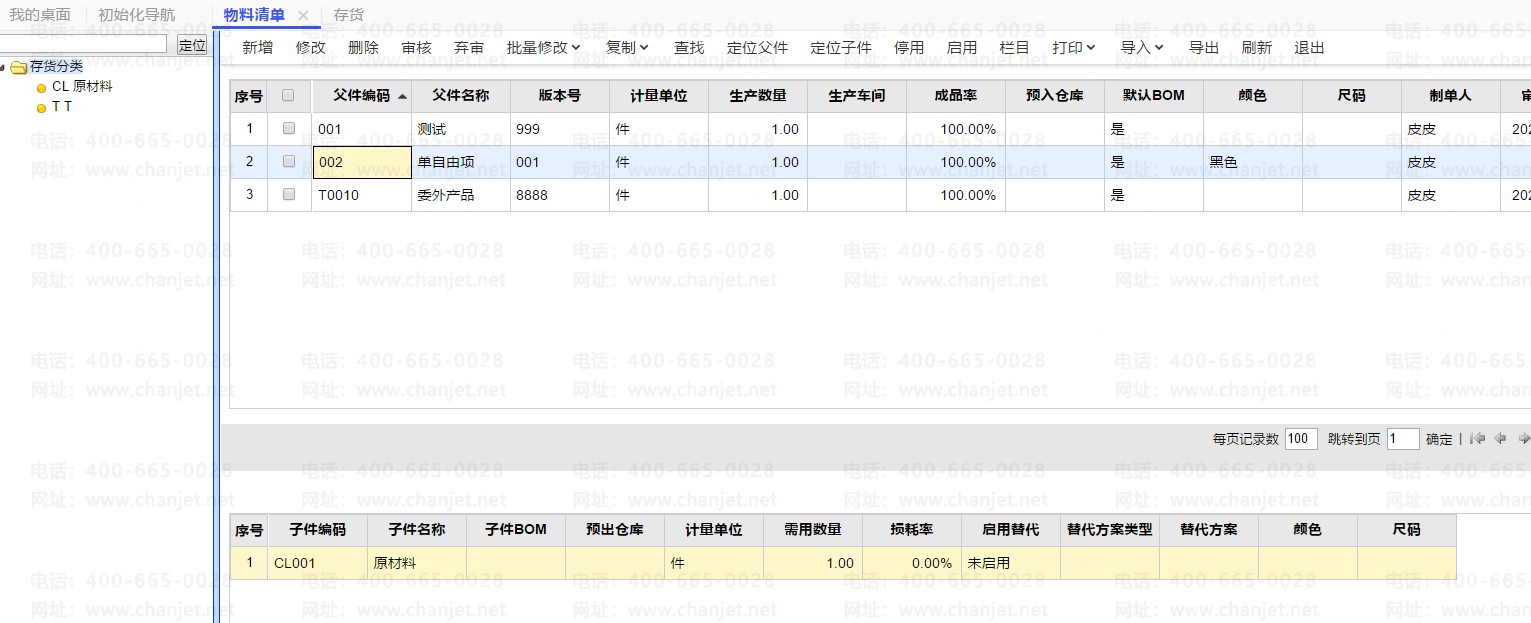Viewport: 1531px width, 623px height.
Task: Click the 每页记录数 input field
Action: tap(1301, 438)
